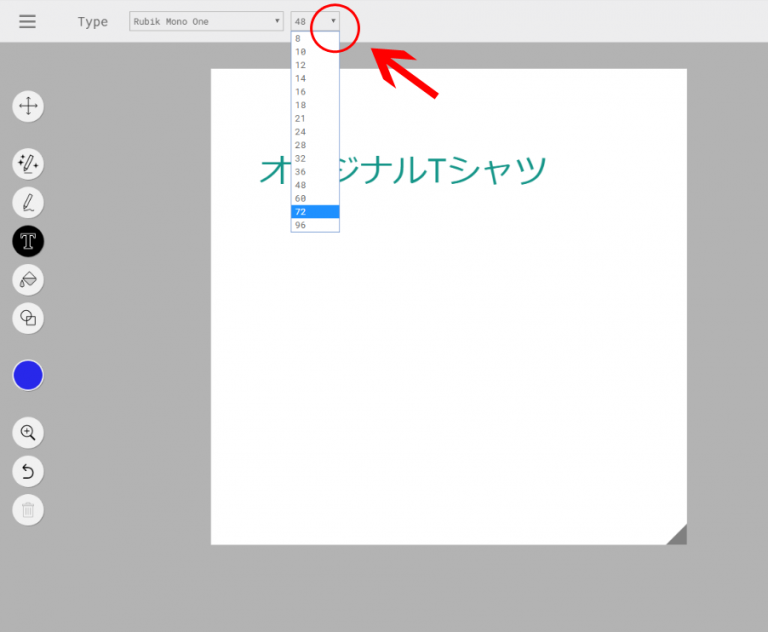This screenshot has height=632, width=768.
Task: Select the Fill paint bucket tool
Action: 28,279
